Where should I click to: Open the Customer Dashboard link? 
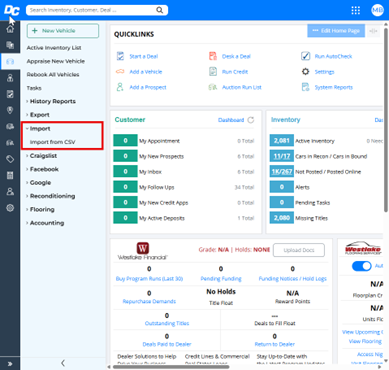pos(231,120)
